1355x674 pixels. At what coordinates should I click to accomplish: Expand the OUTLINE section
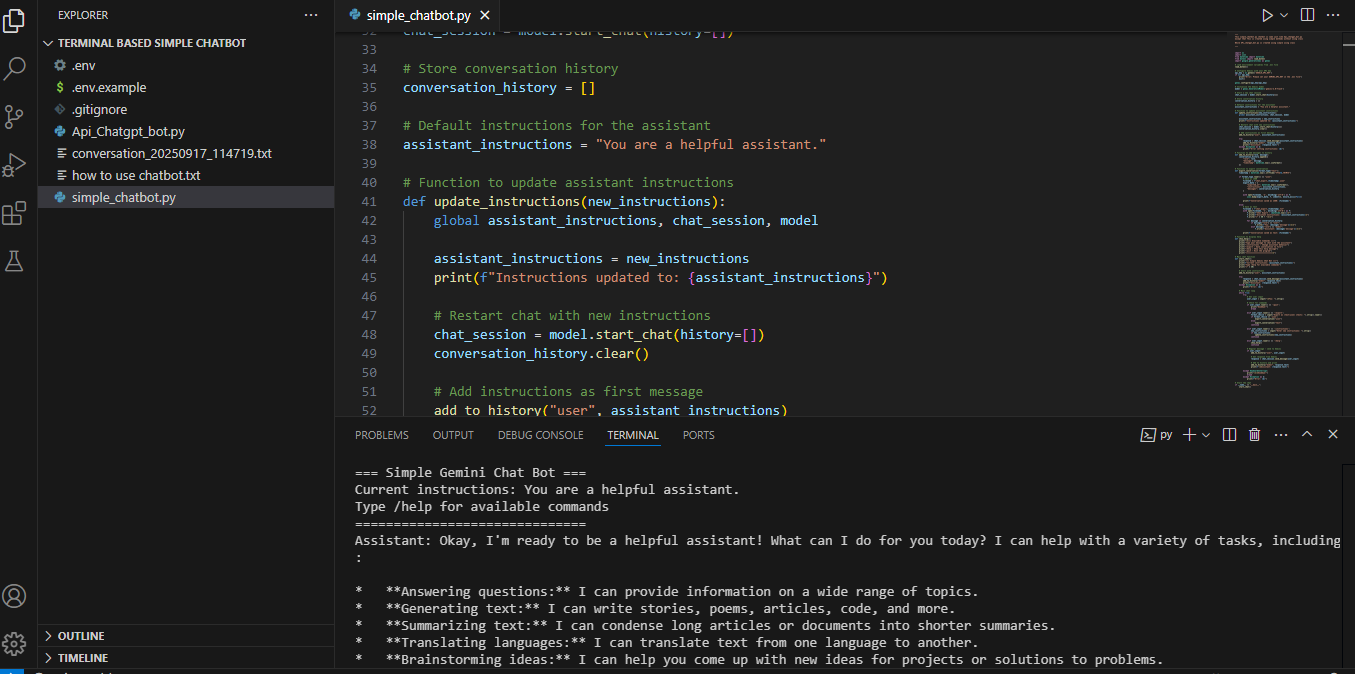pyautogui.click(x=186, y=636)
